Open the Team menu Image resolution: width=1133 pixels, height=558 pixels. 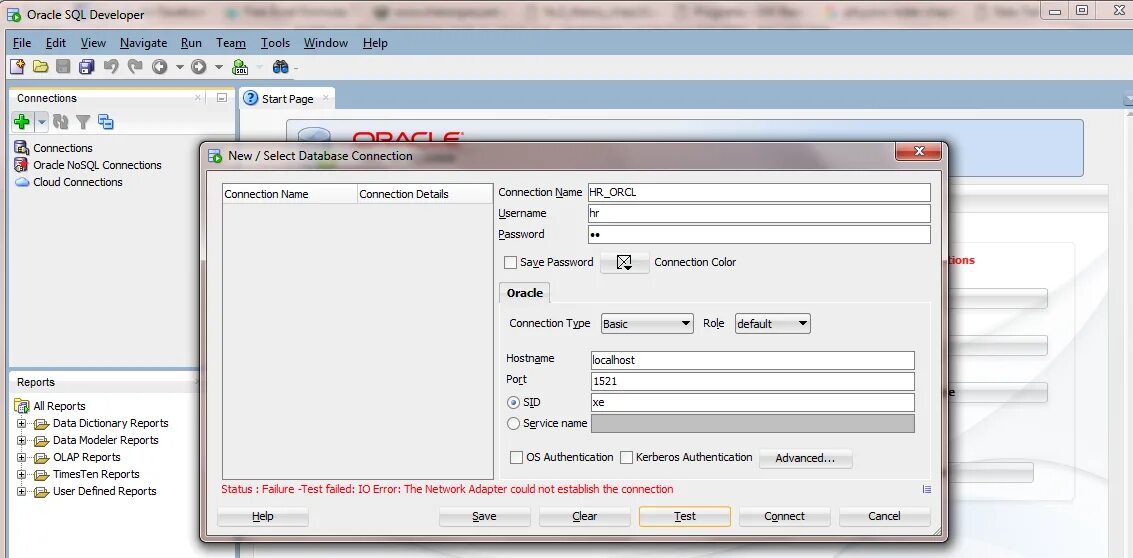(231, 43)
